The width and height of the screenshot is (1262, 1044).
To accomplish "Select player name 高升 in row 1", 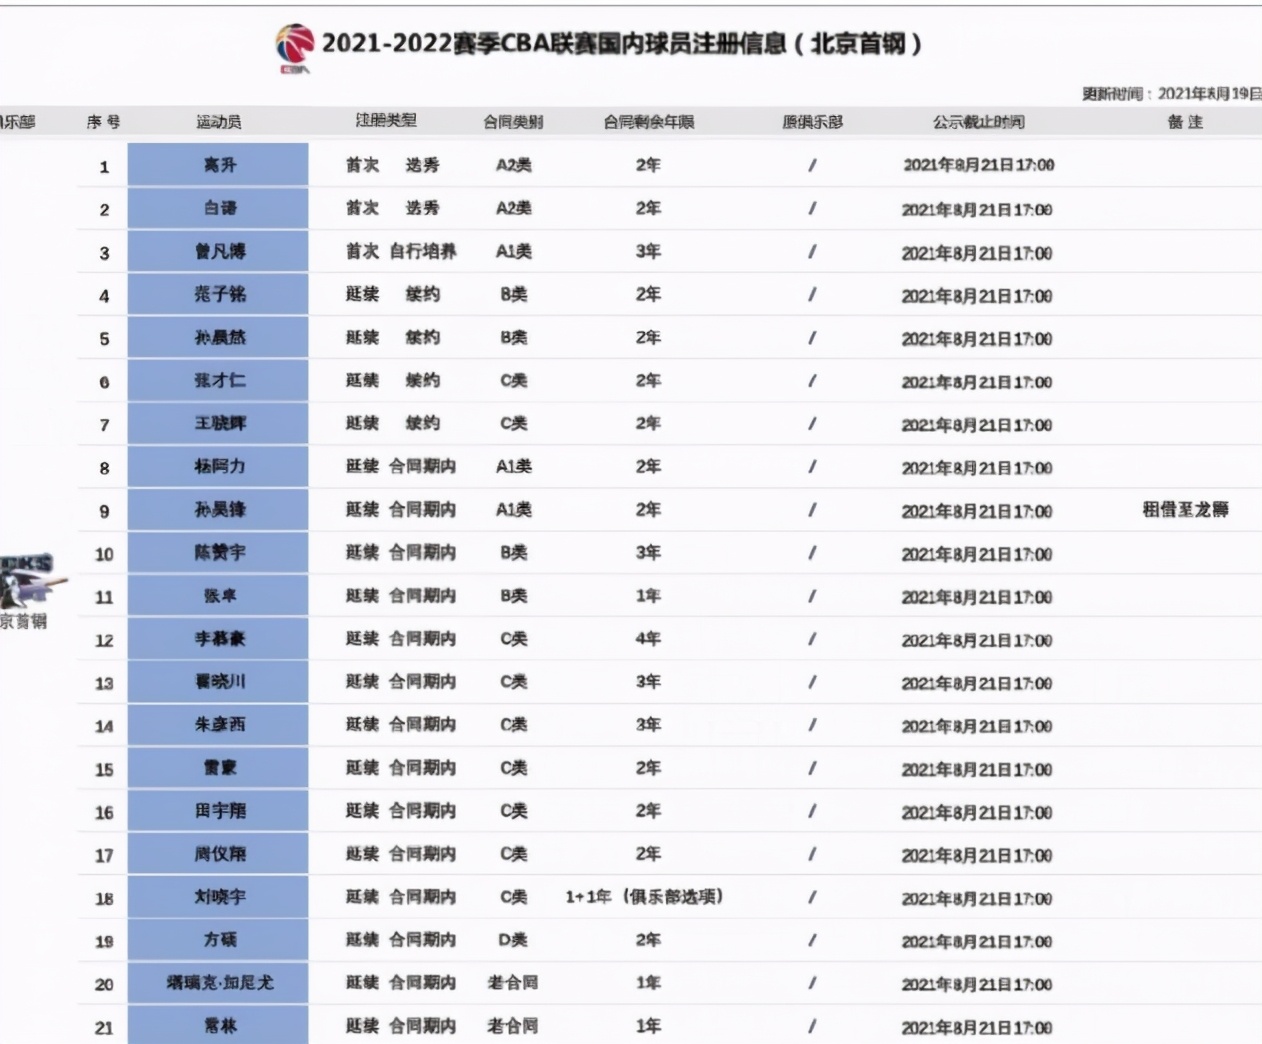I will click(218, 165).
